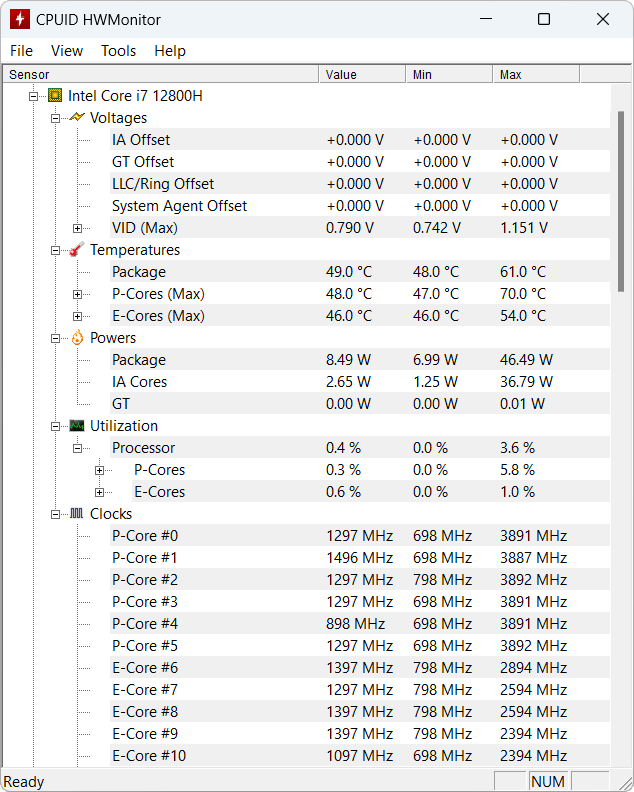This screenshot has width=634, height=792.
Task: Select the E-Cores (Max) label
Action: [158, 316]
